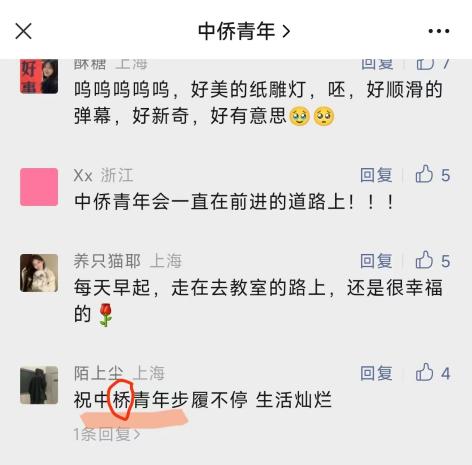Select the username 陌上尘
Screen dimensions: 472x465
tap(99, 373)
